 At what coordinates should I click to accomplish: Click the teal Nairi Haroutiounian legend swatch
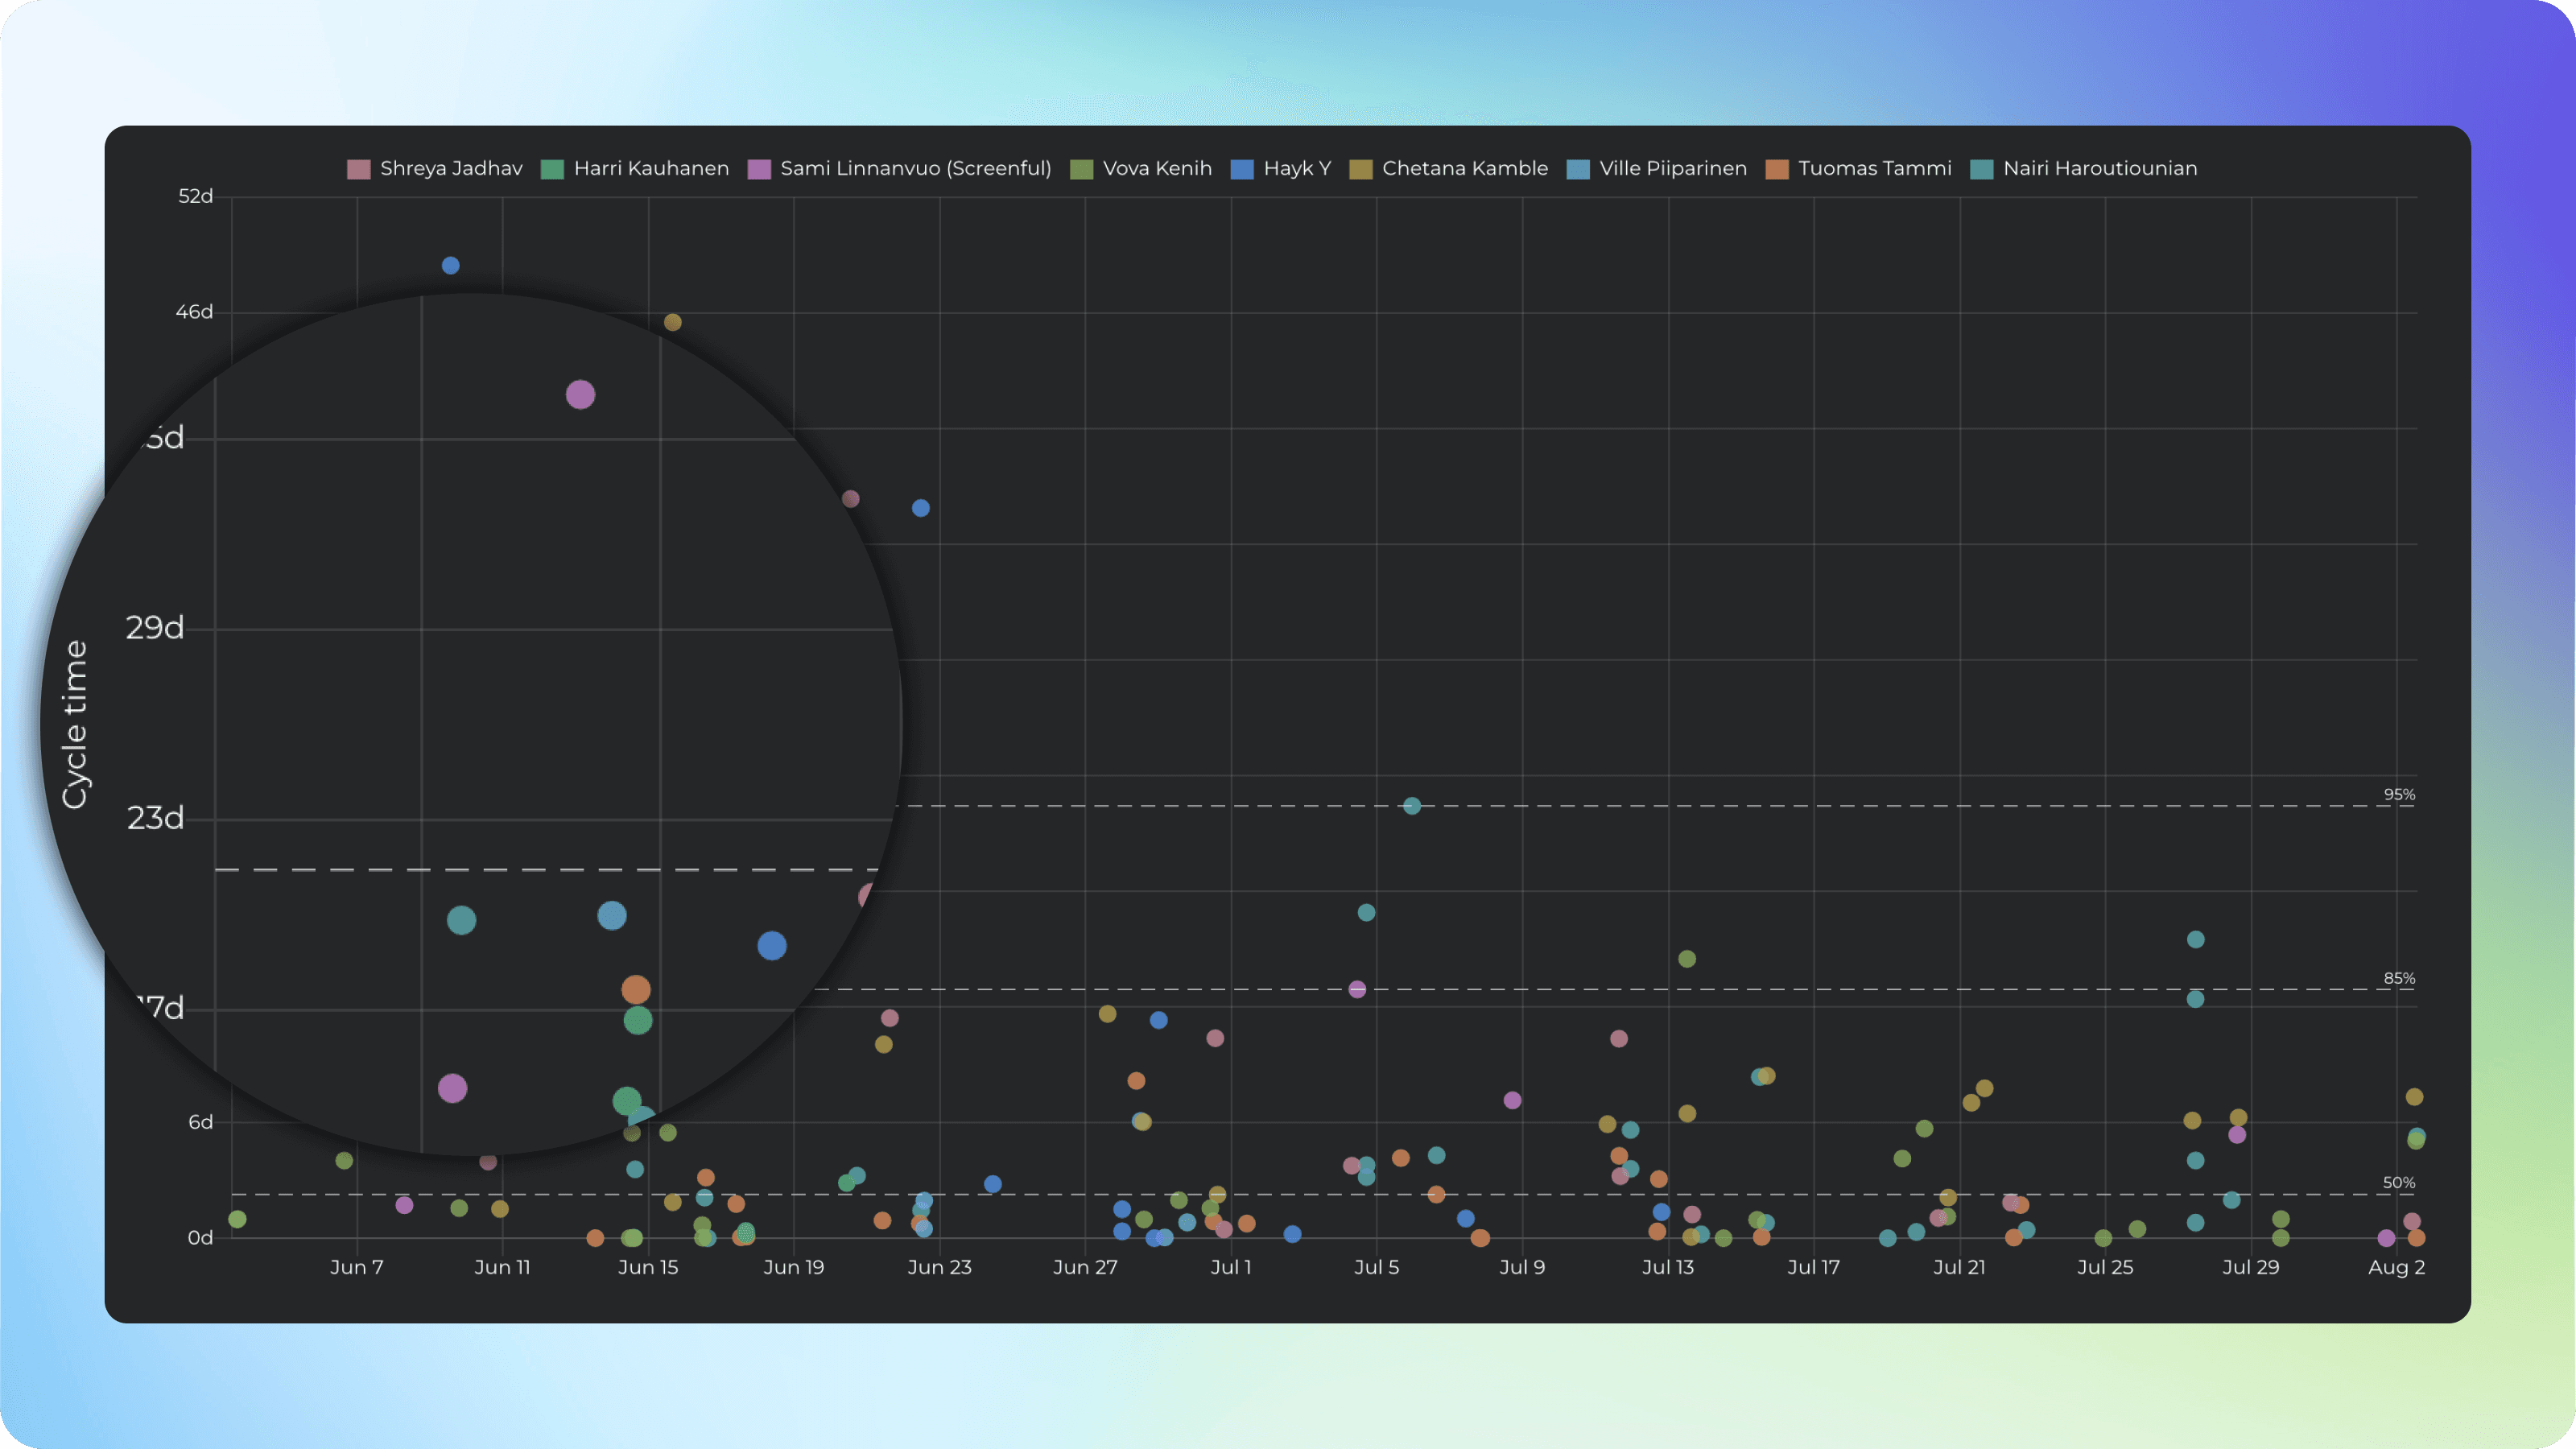click(x=1982, y=169)
